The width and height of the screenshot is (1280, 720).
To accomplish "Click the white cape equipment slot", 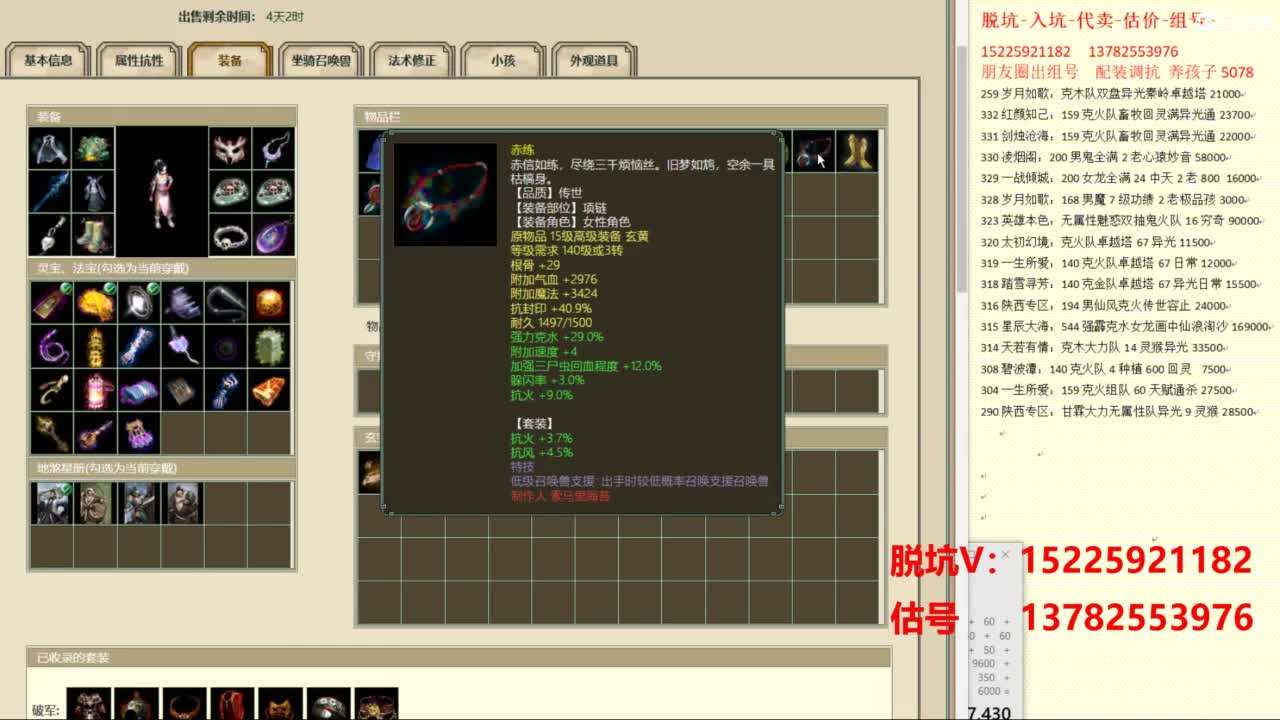I will [50, 148].
